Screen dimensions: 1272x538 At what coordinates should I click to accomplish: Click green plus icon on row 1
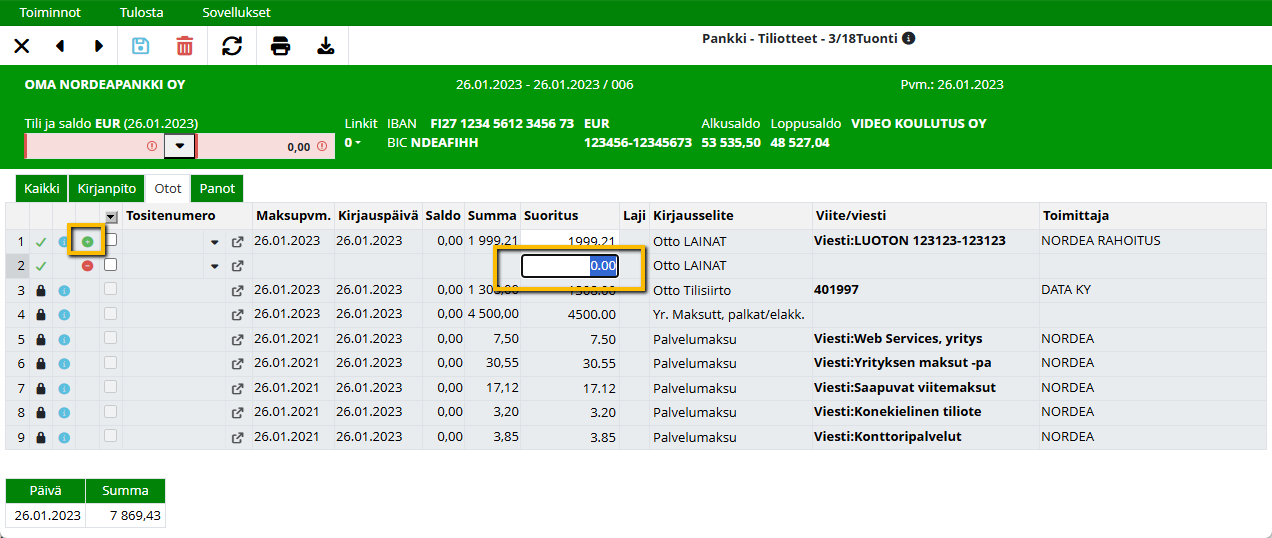[88, 241]
